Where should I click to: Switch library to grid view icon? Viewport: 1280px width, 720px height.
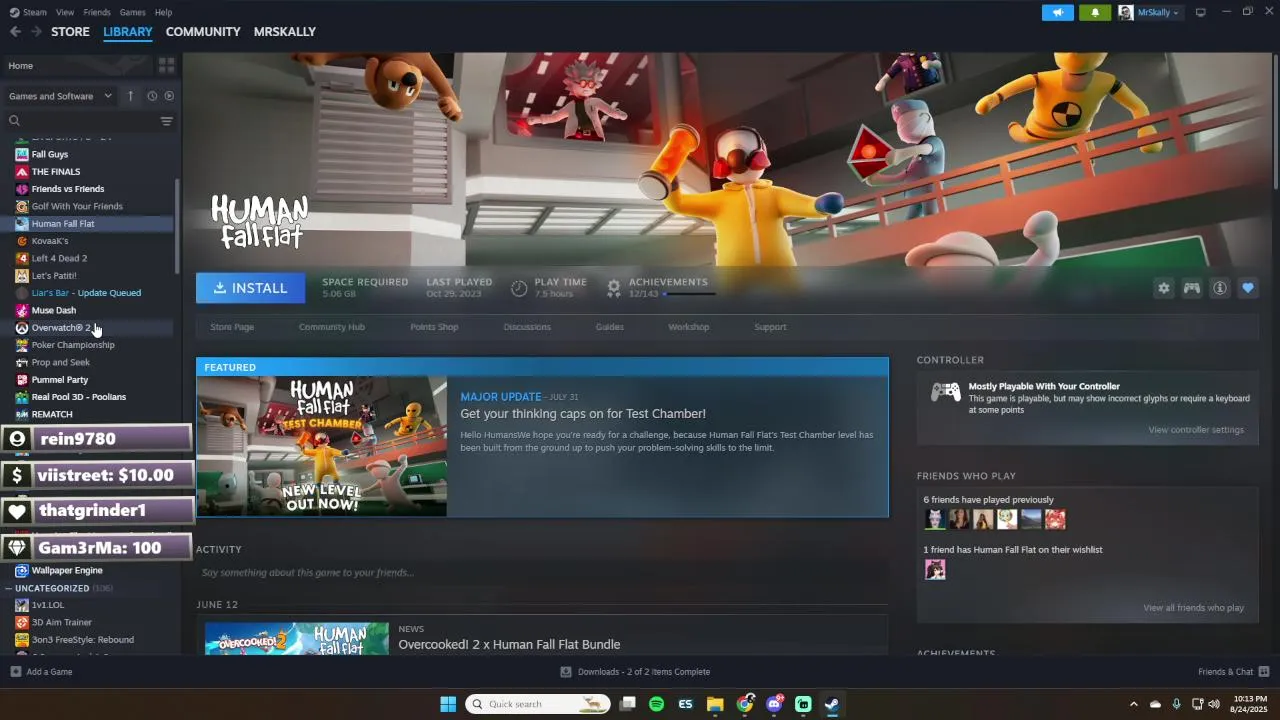coord(166,65)
